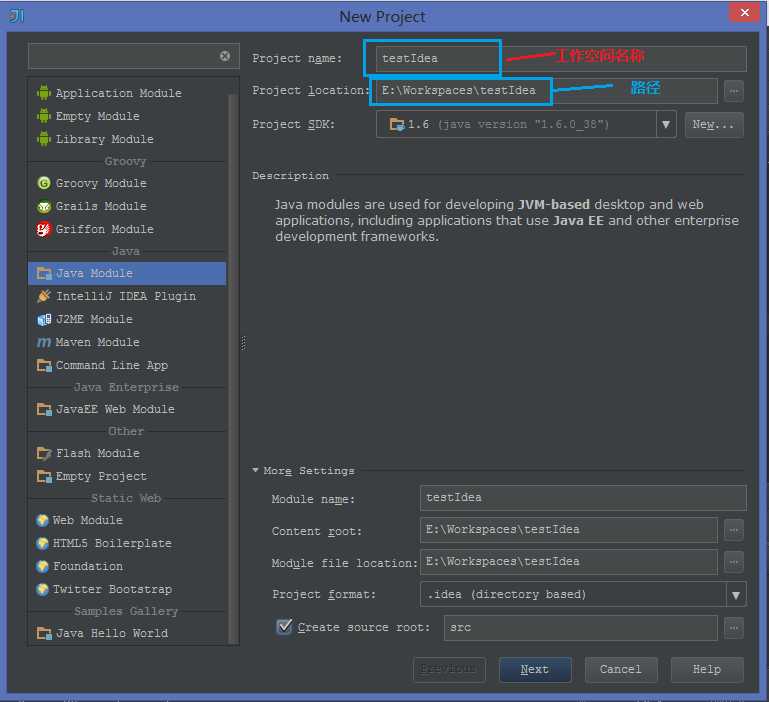Open the Project format dropdown arrow
The image size is (769, 702).
[736, 595]
